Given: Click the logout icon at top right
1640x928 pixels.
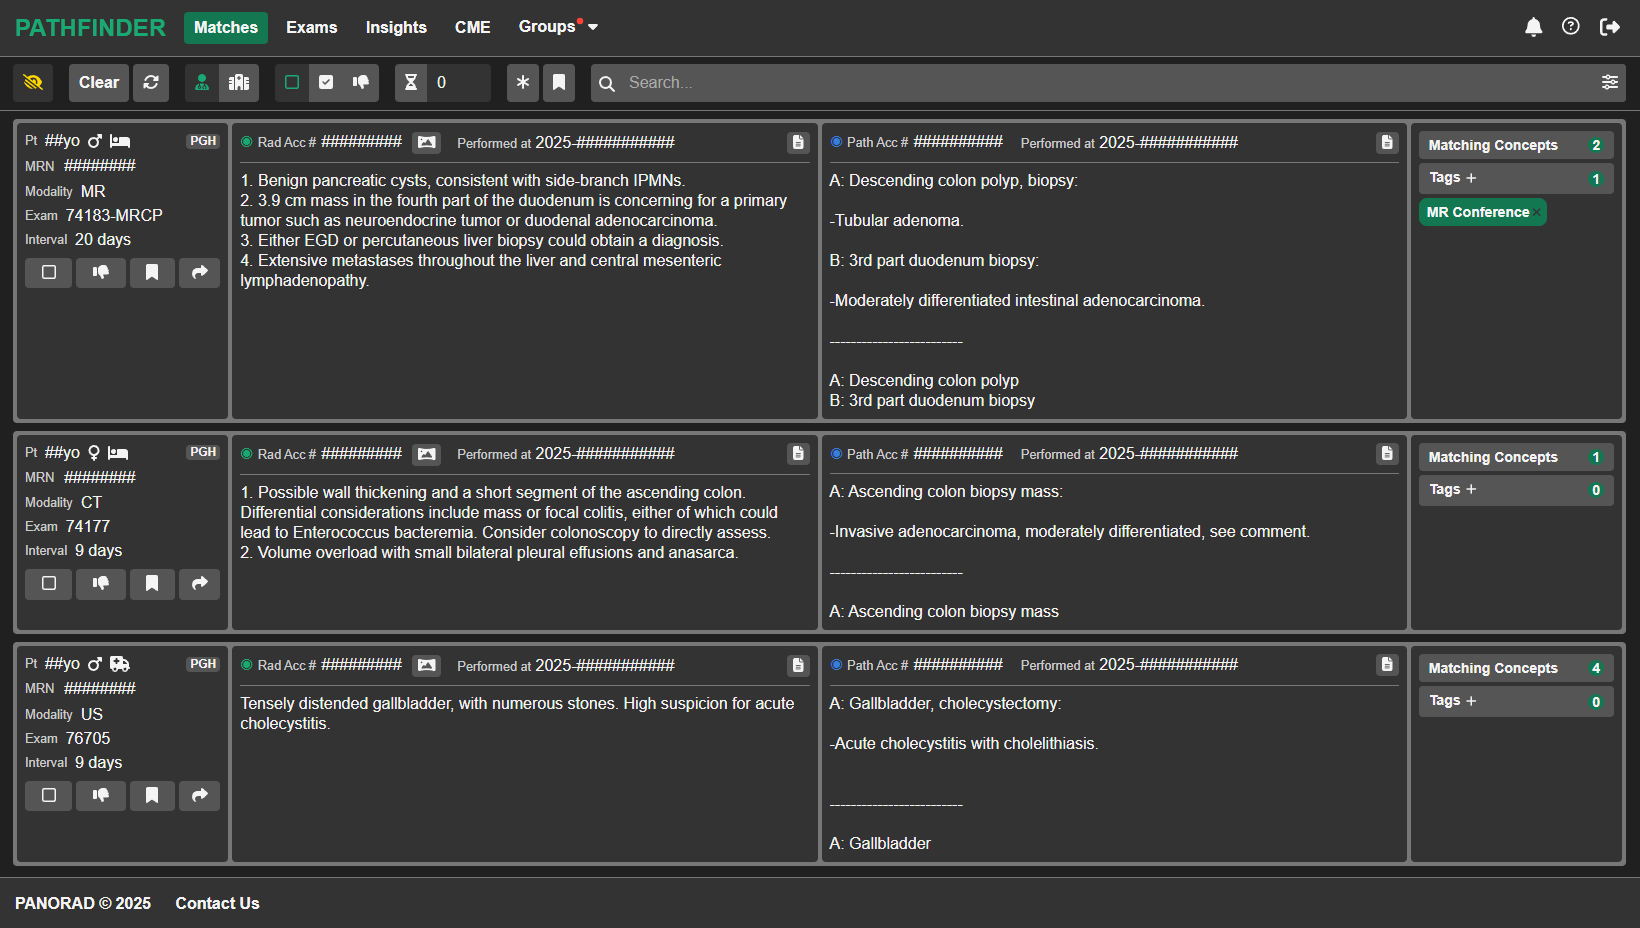Looking at the screenshot, I should point(1609,27).
